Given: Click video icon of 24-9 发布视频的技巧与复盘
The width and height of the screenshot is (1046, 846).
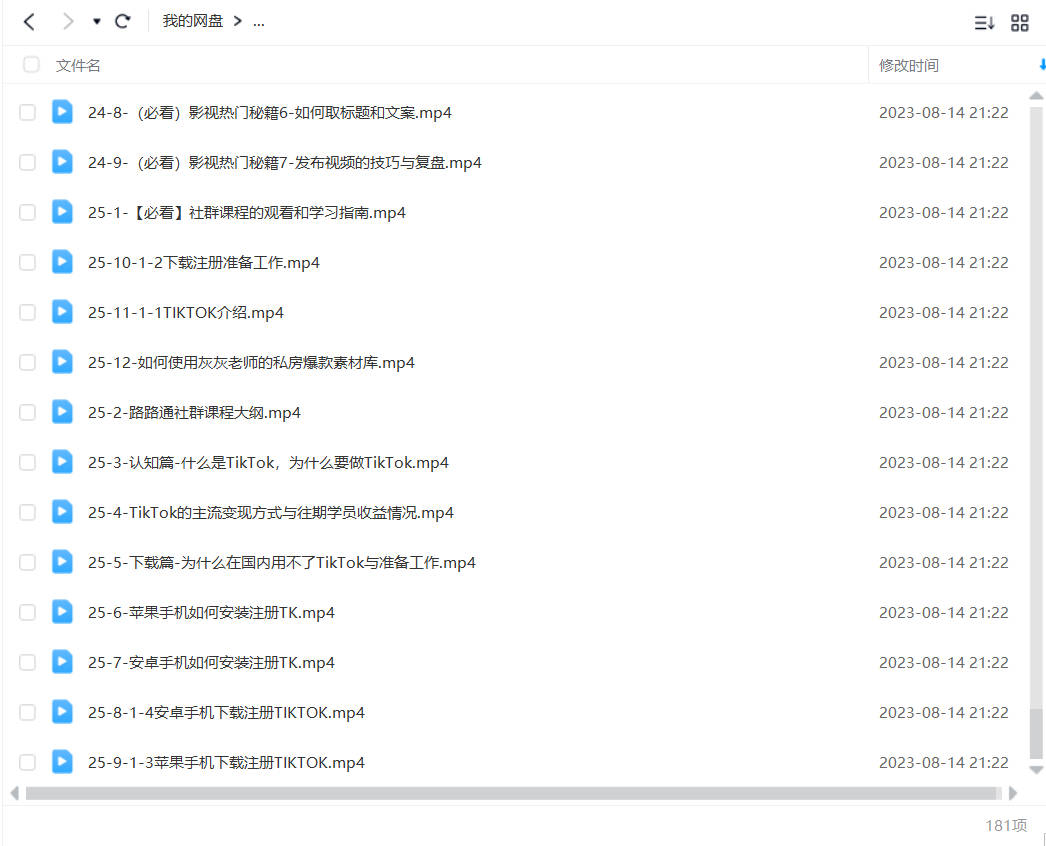Looking at the screenshot, I should click(62, 161).
